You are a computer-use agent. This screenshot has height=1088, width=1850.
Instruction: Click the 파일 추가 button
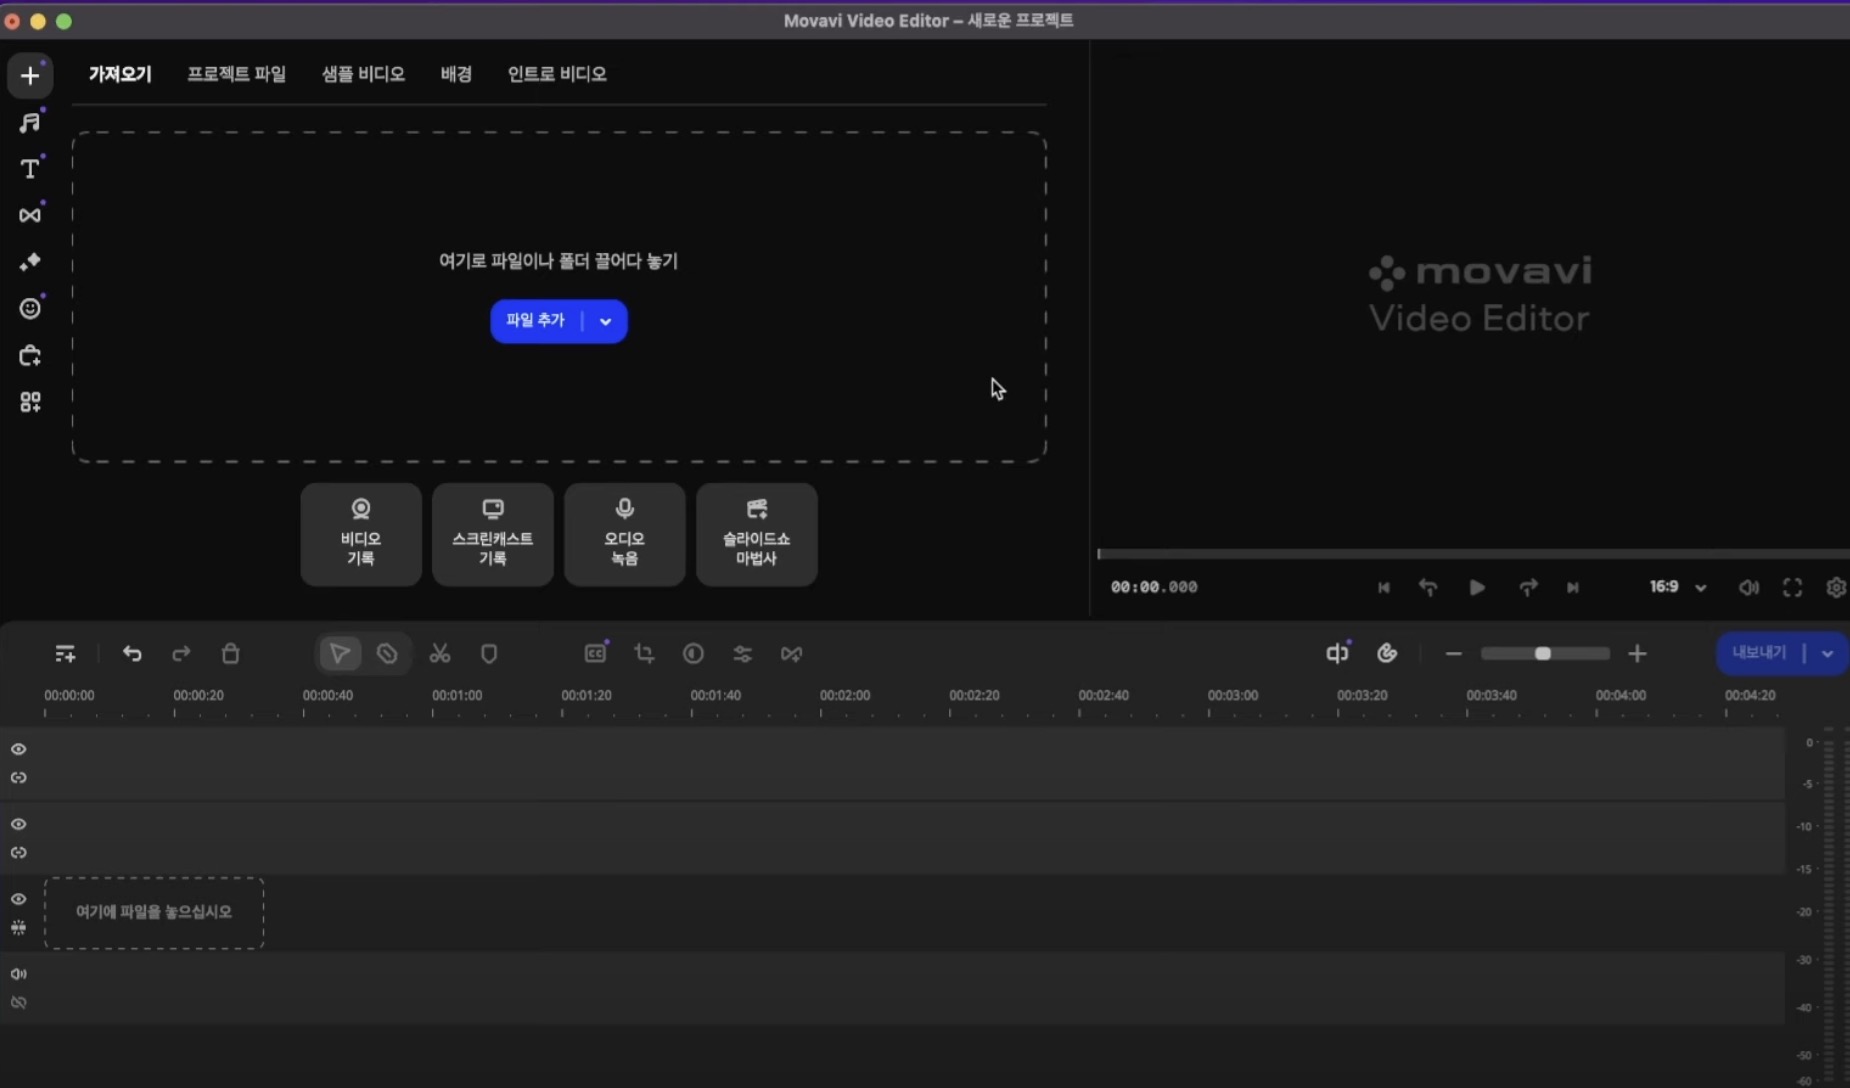[x=536, y=321]
